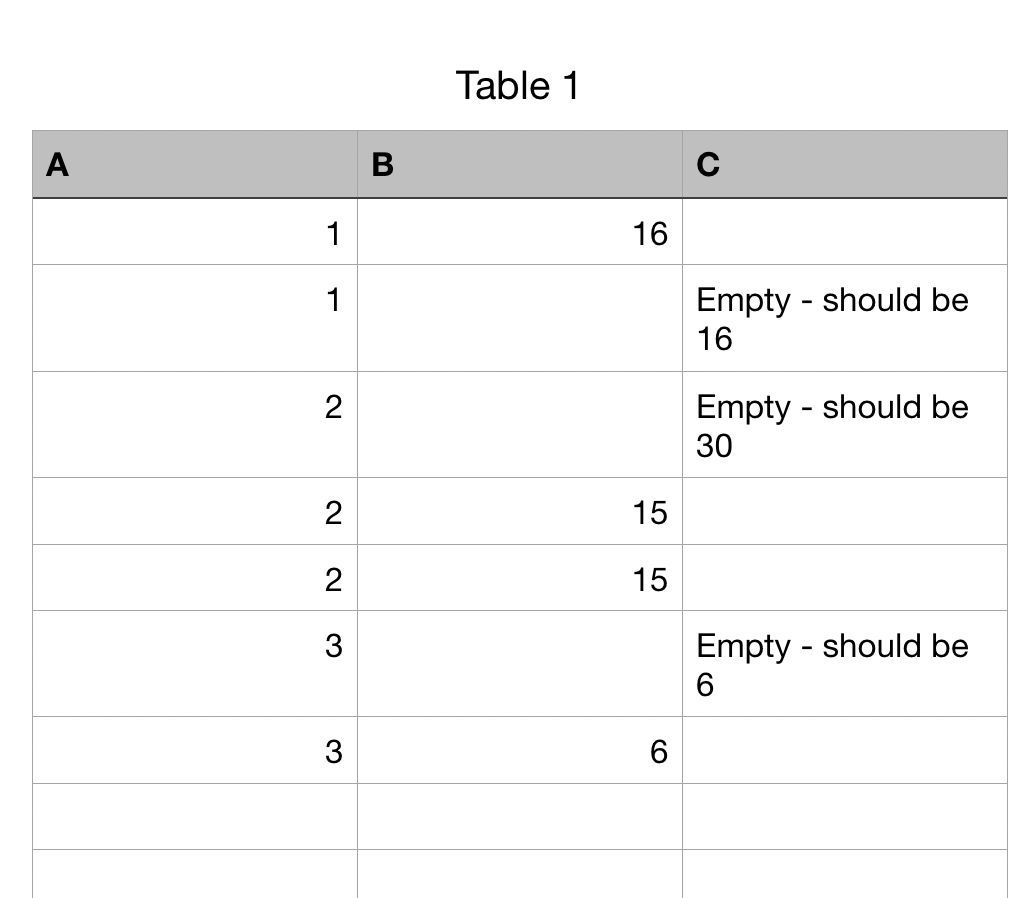The image size is (1036, 898).
Task: Click second row column A cell
Action: (195, 318)
